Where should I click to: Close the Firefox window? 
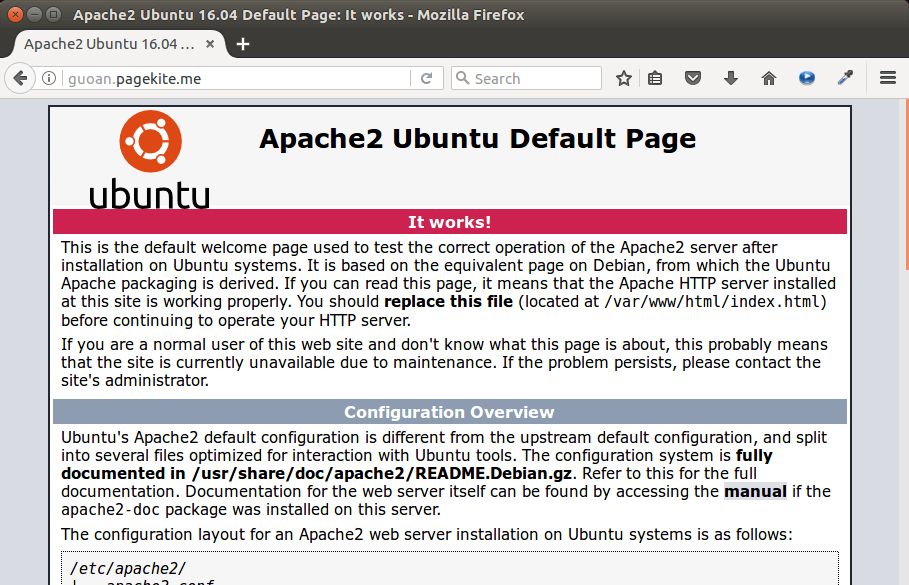coord(15,15)
